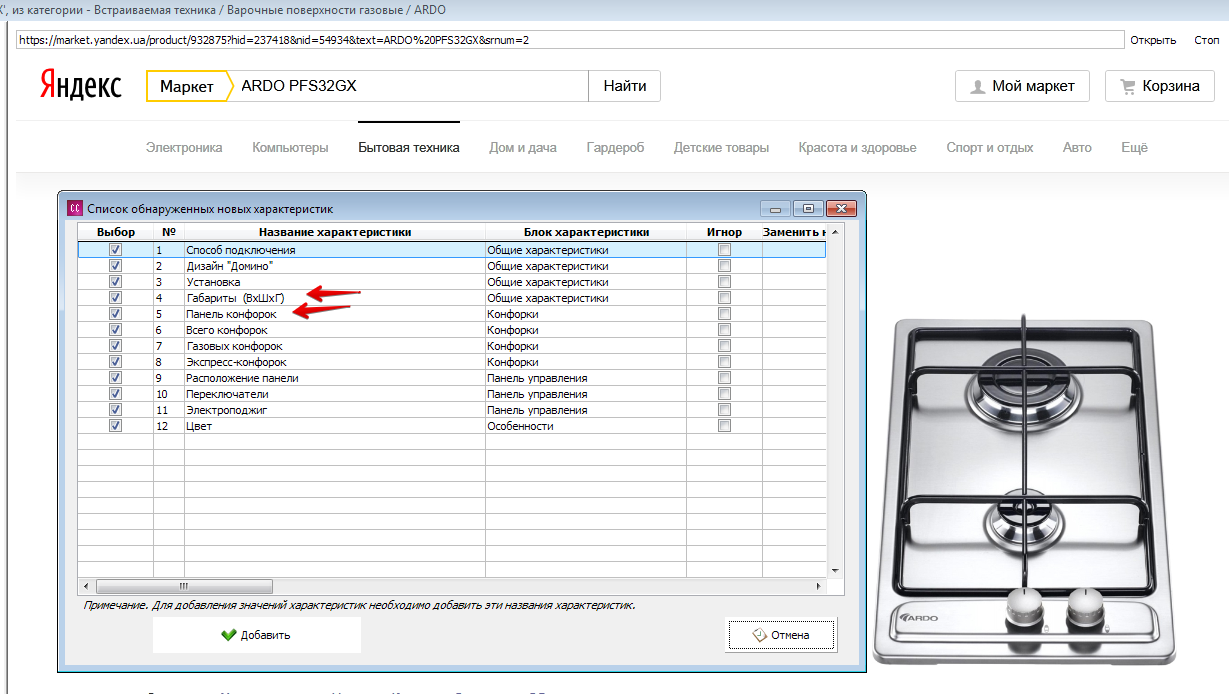The height and width of the screenshot is (694, 1229).
Task: Select the Расположение панели row name
Action: [x=242, y=378]
